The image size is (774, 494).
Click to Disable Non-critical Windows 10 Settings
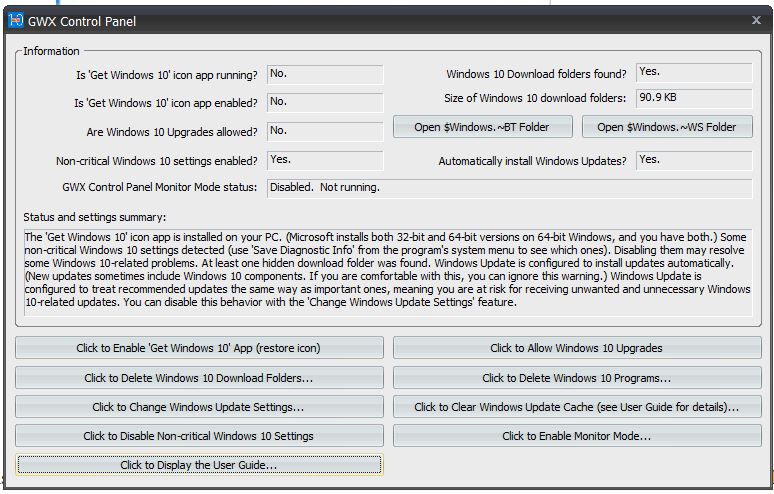[x=199, y=436]
